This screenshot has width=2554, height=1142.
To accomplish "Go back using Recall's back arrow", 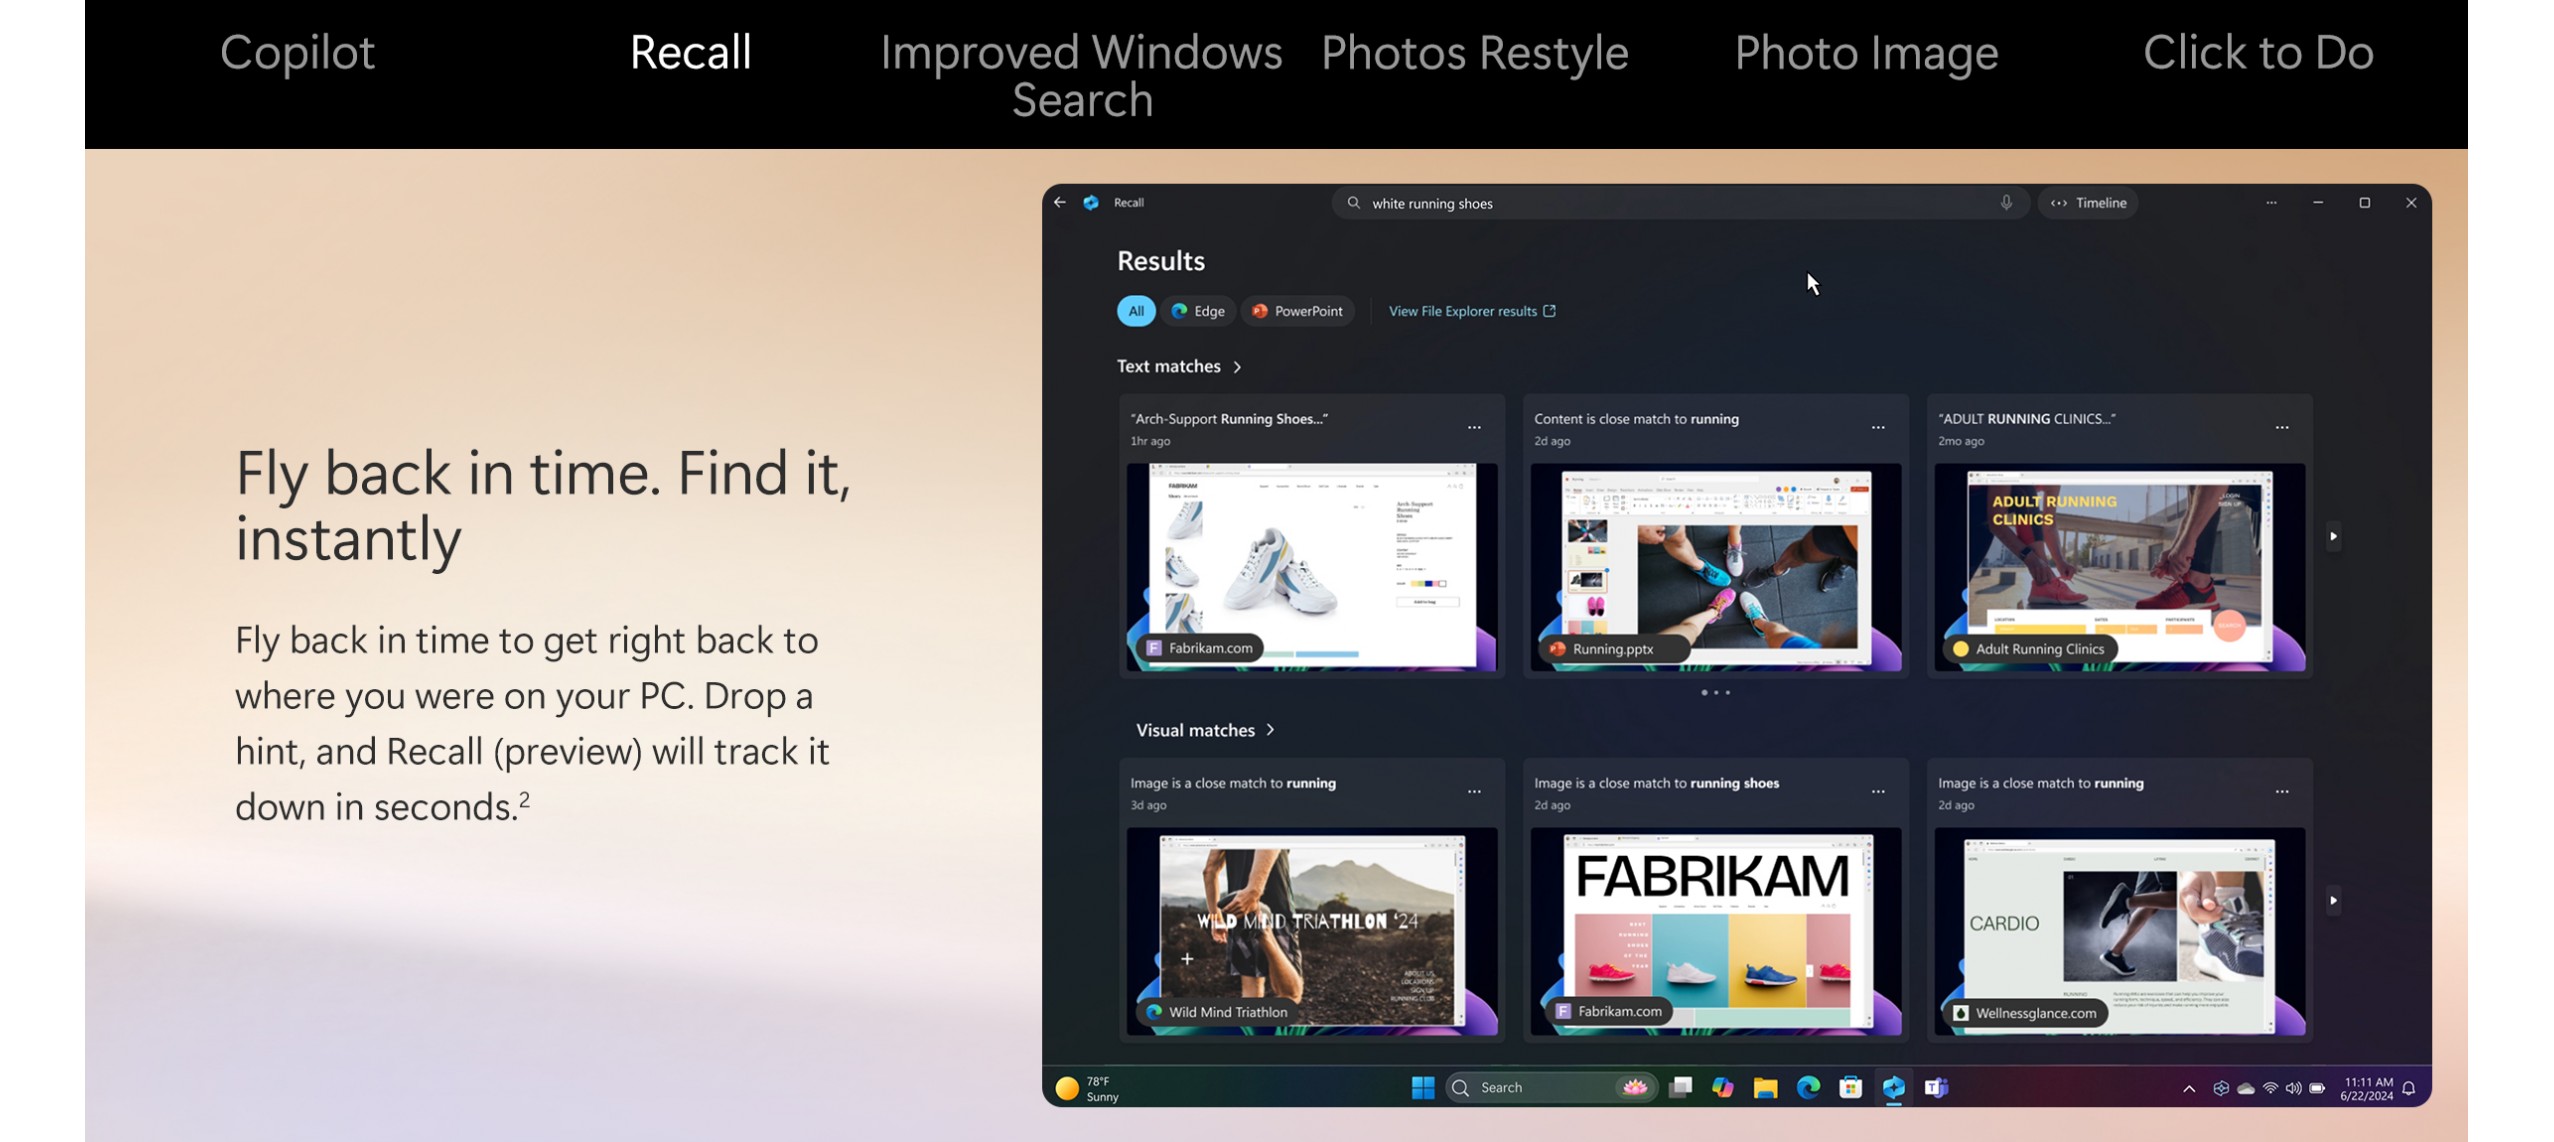I will pyautogui.click(x=1060, y=202).
